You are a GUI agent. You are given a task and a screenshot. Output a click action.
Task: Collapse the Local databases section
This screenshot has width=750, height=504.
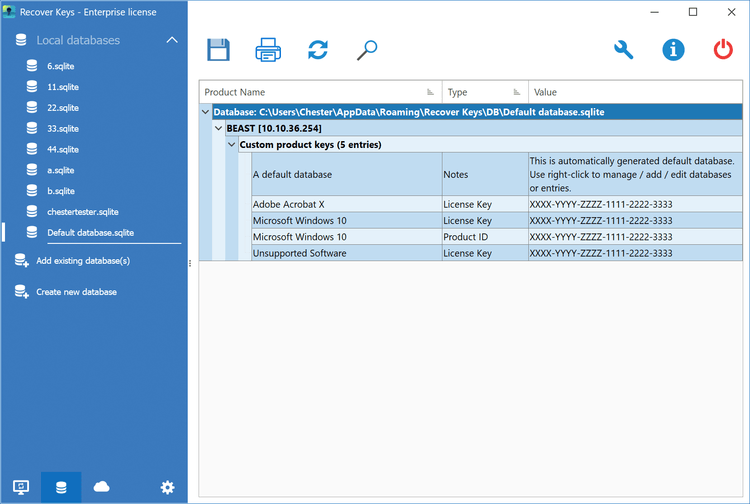click(172, 40)
